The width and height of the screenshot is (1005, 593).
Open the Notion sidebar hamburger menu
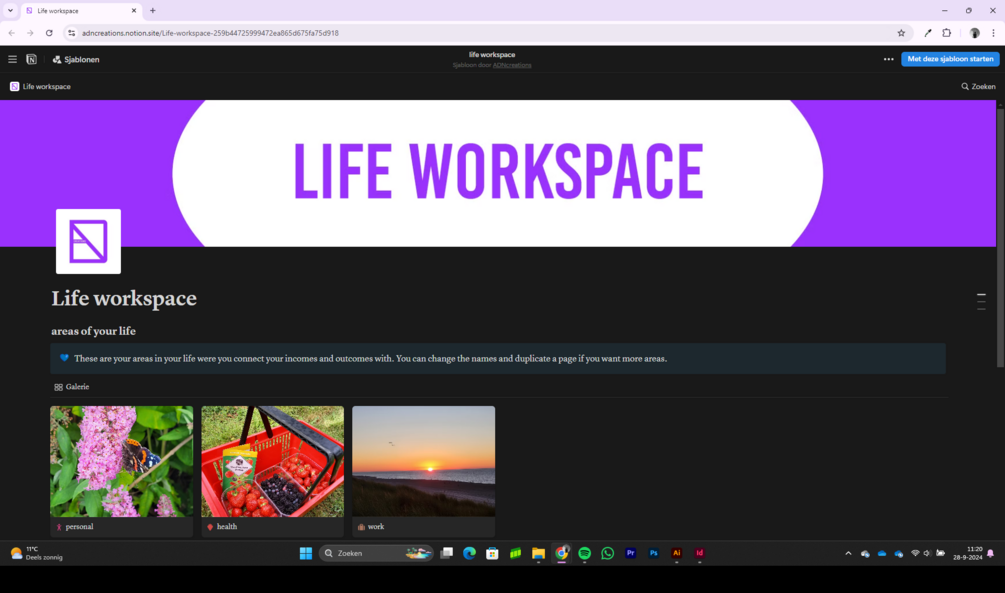tap(12, 59)
